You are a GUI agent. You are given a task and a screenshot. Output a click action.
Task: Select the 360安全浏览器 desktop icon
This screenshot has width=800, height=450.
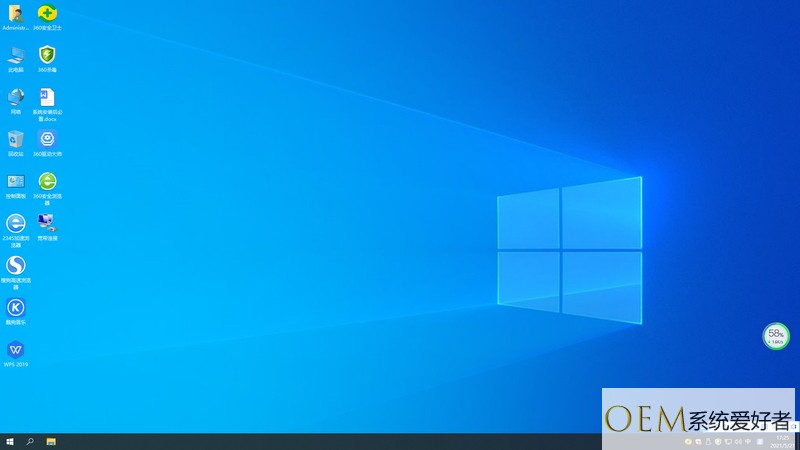click(47, 188)
